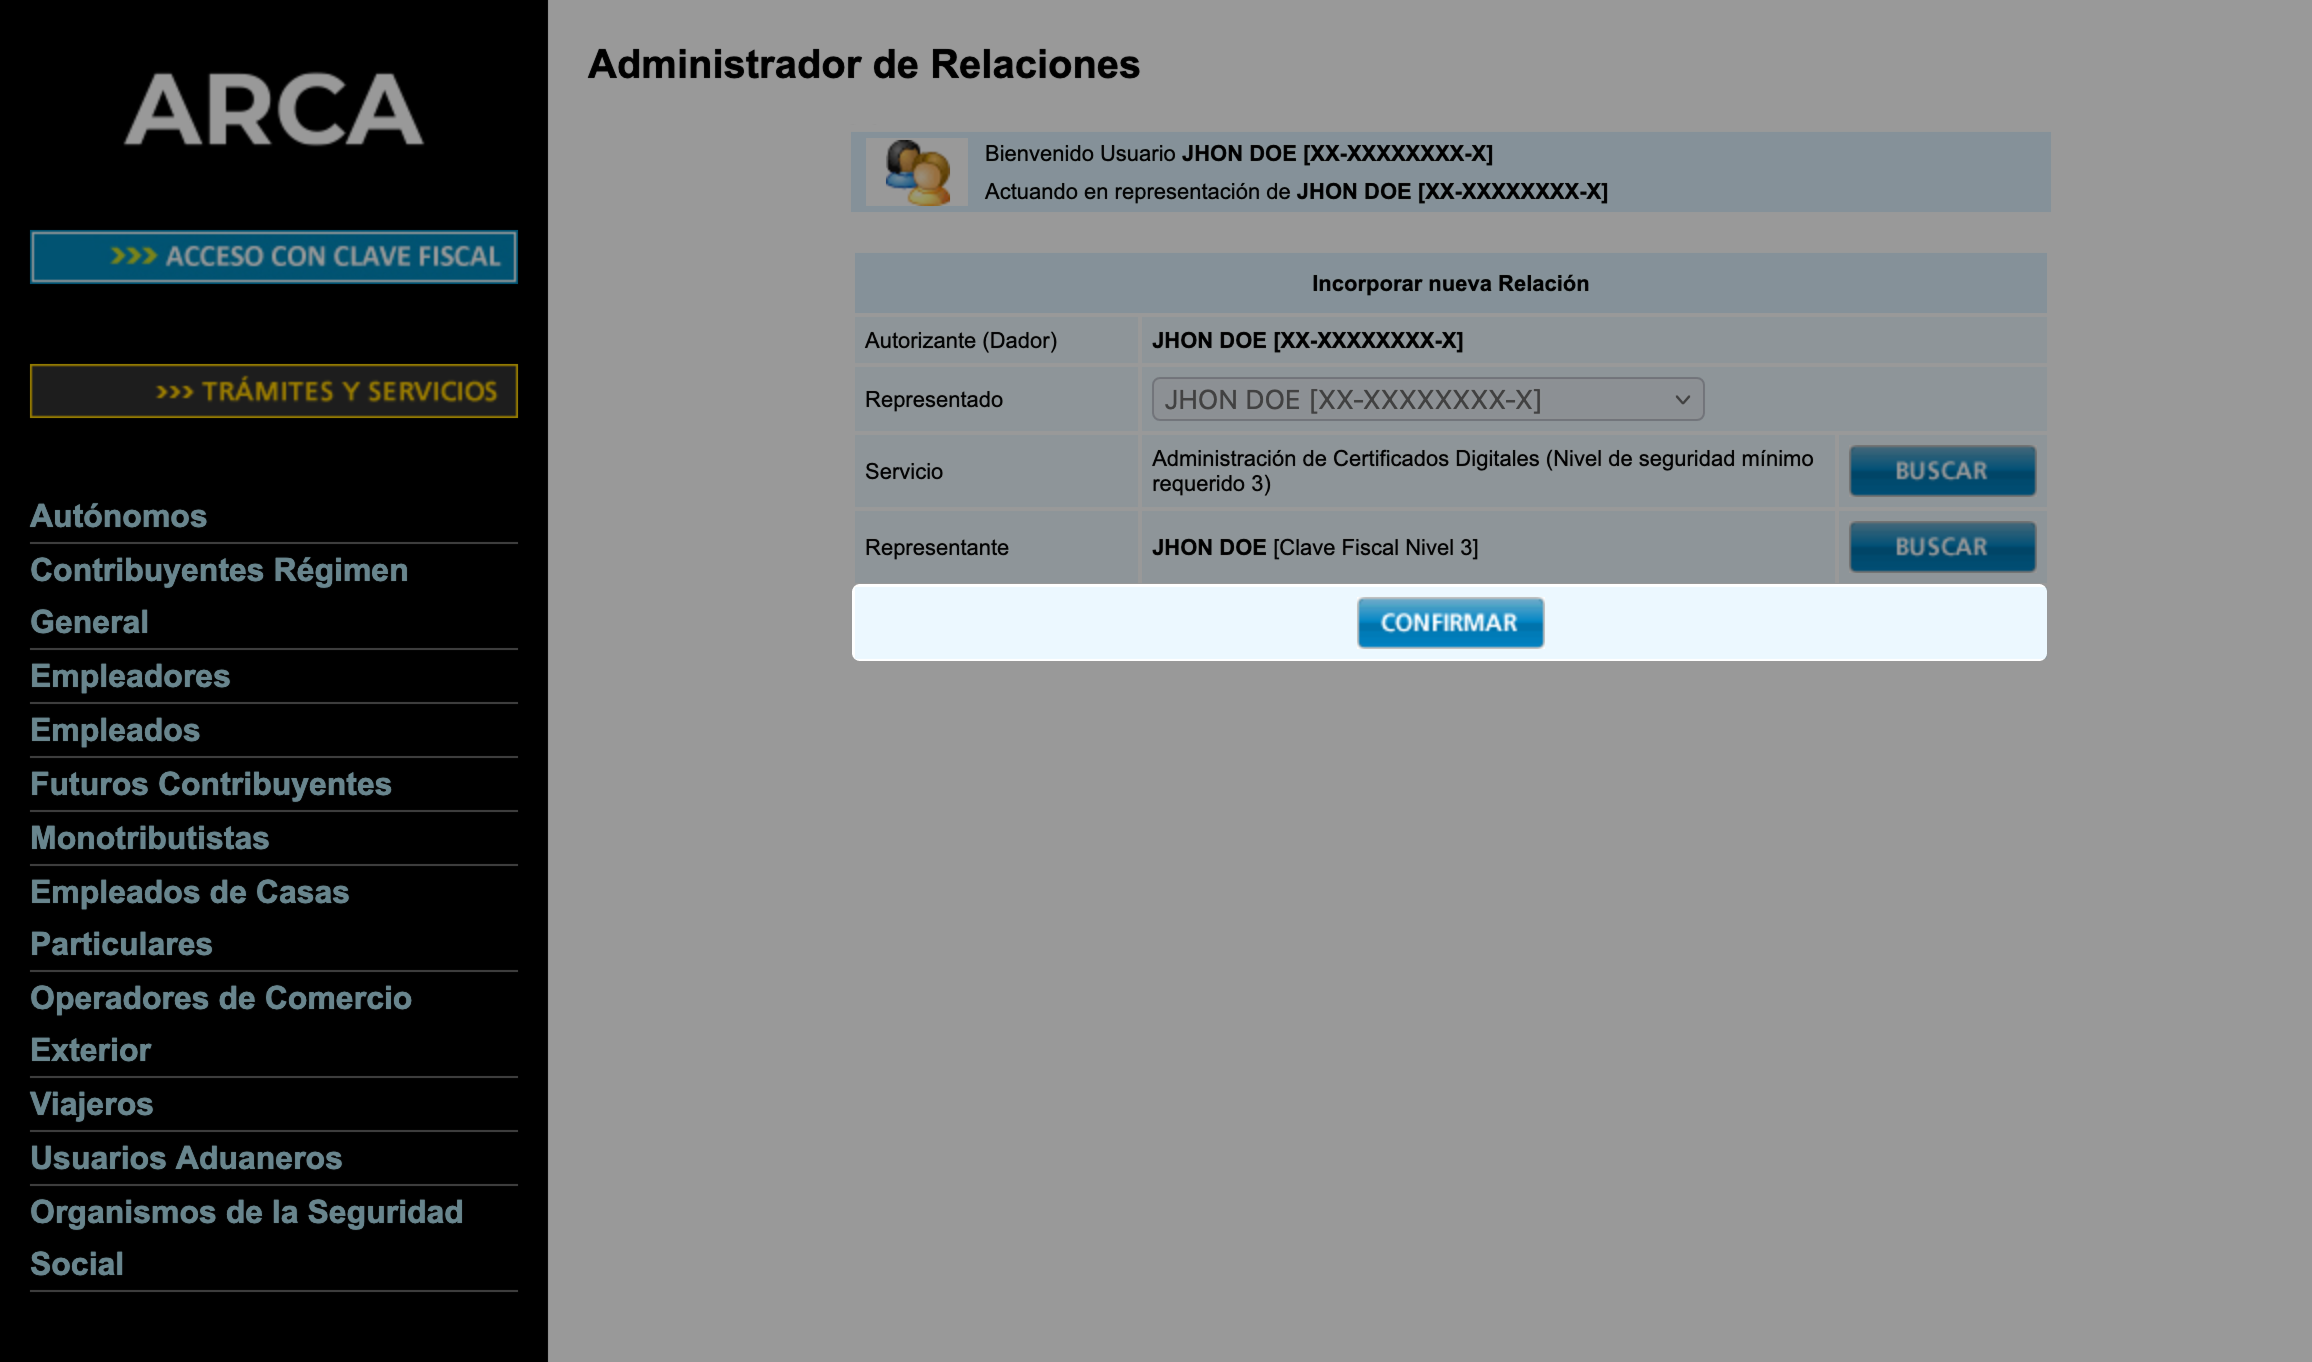2312x1362 pixels.
Task: Click BUSCAR in the Servicio row
Action: tap(1941, 470)
